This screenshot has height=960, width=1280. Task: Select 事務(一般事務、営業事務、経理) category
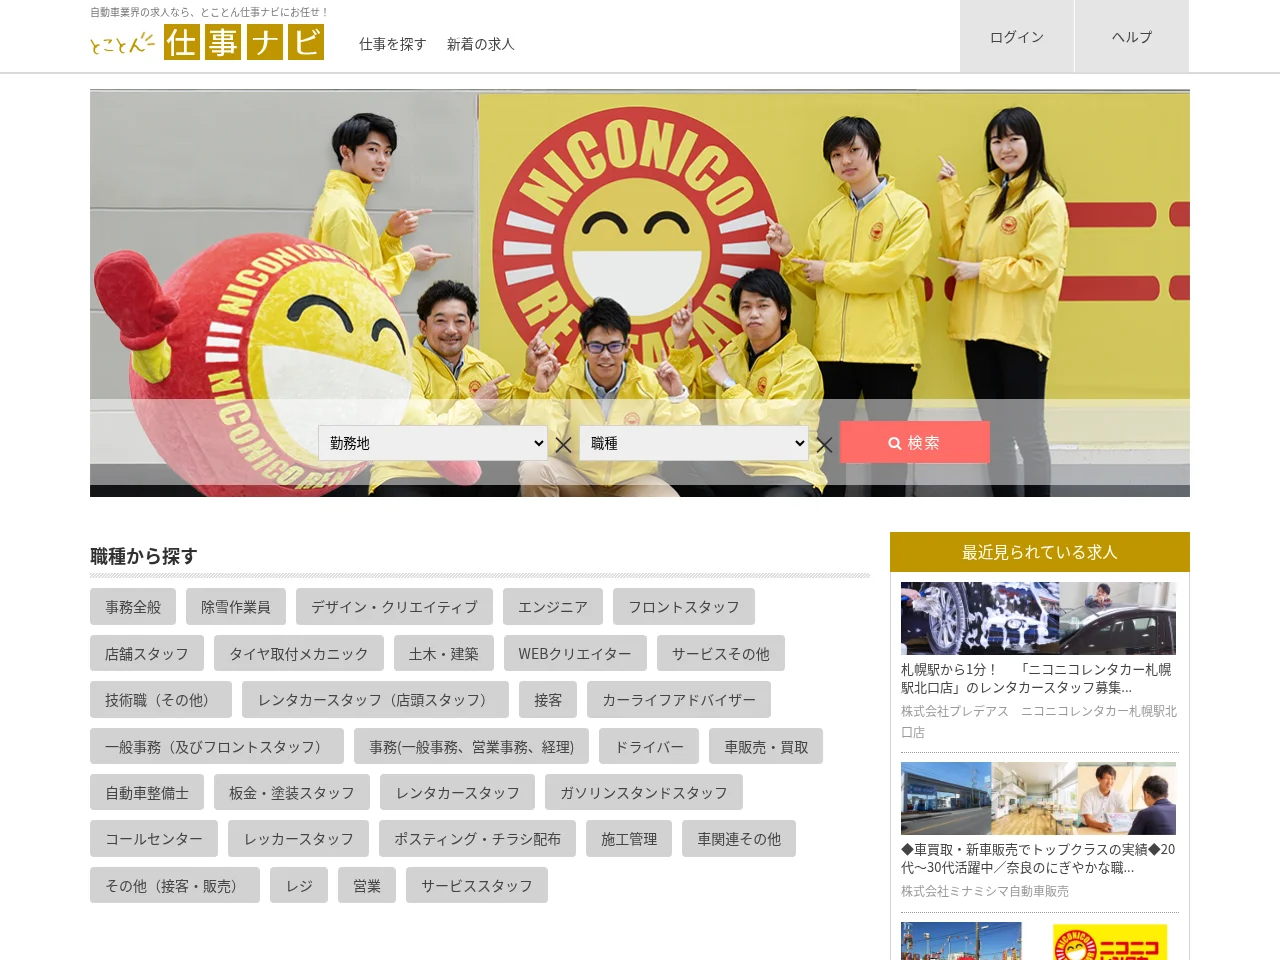[x=472, y=747]
